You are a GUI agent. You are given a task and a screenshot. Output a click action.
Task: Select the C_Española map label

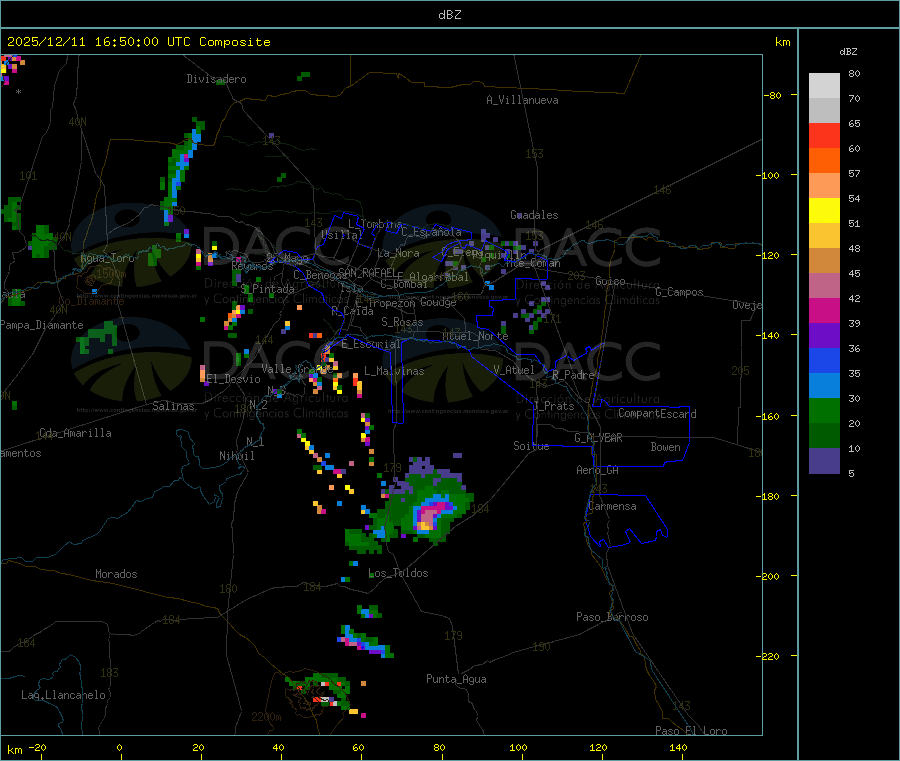pyautogui.click(x=432, y=232)
